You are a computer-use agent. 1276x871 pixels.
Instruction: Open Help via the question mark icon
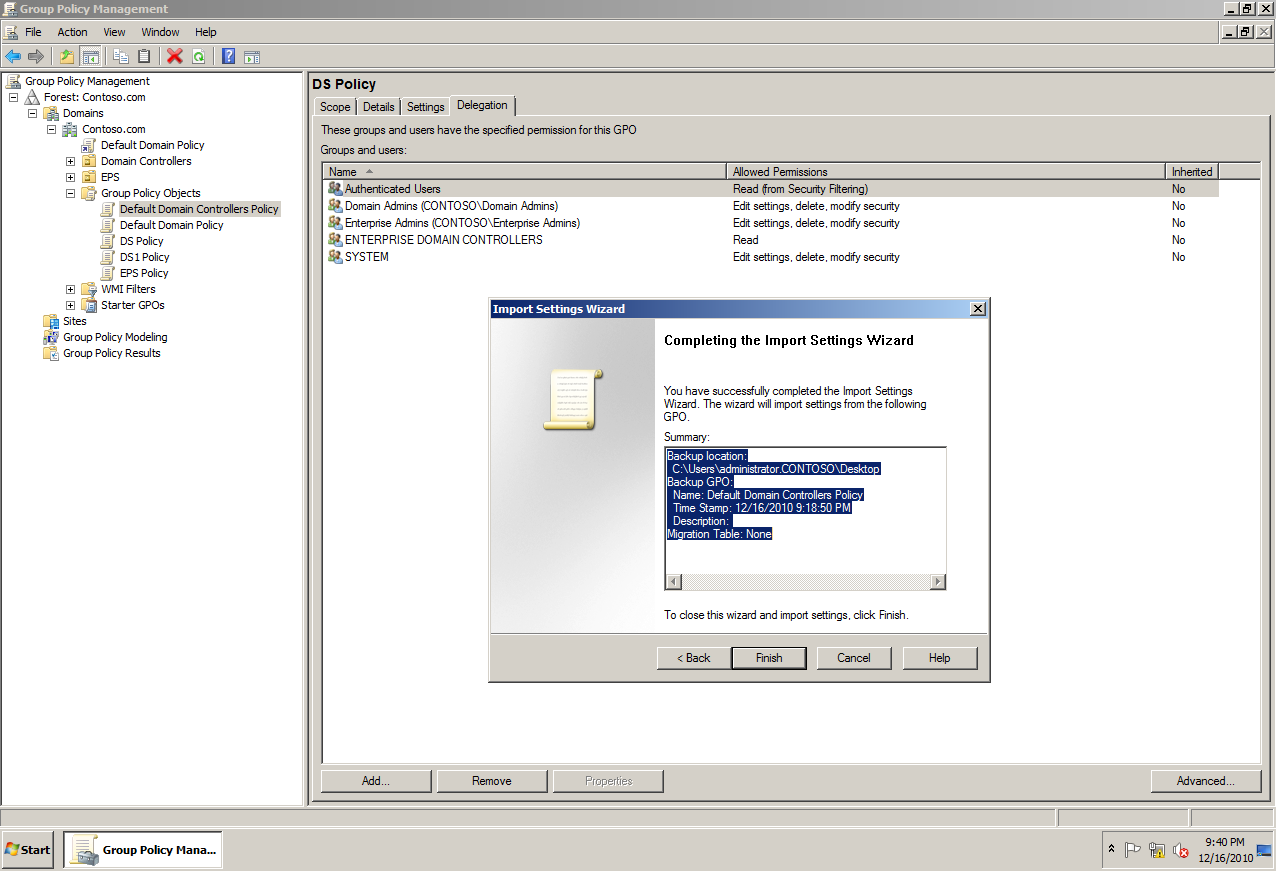[228, 56]
